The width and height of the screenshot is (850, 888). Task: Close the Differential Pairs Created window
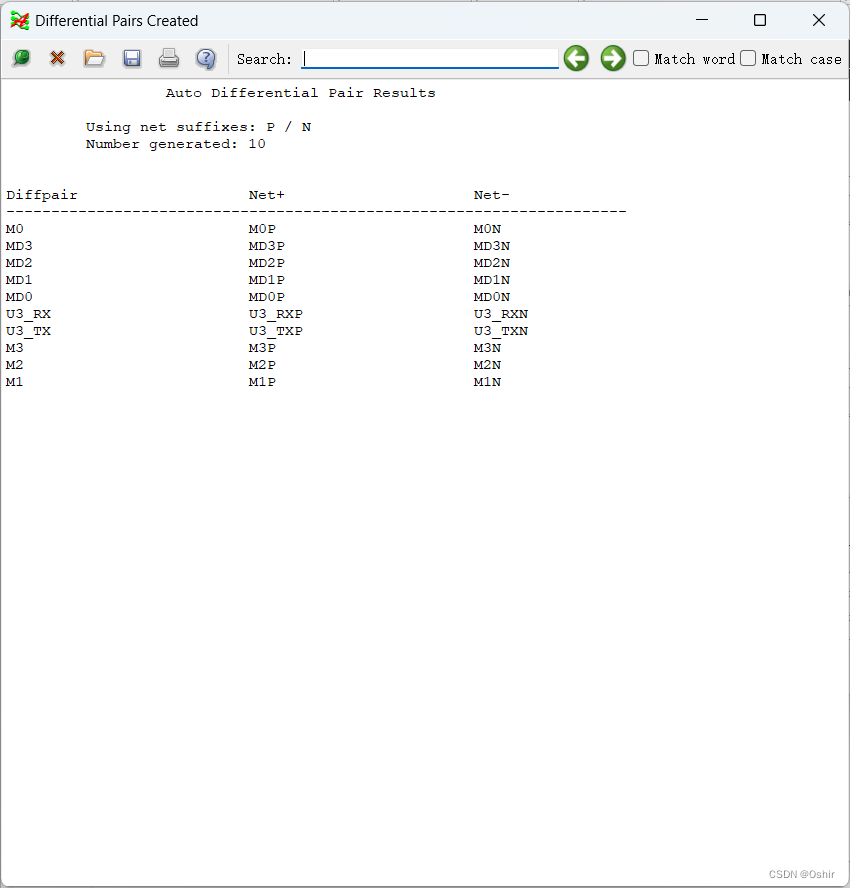pyautogui.click(x=818, y=20)
